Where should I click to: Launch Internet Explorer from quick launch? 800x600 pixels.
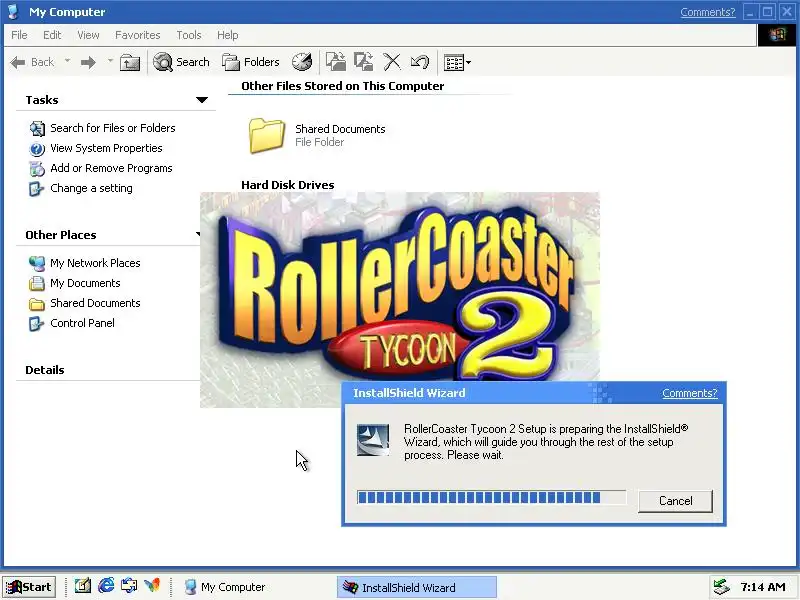(106, 586)
